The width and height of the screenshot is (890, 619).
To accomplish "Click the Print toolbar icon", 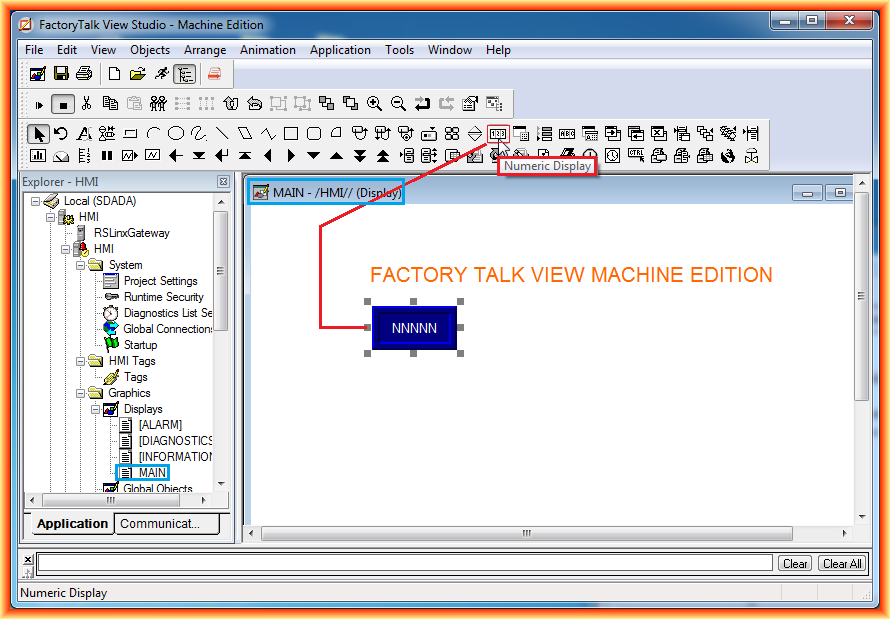I will pos(85,73).
